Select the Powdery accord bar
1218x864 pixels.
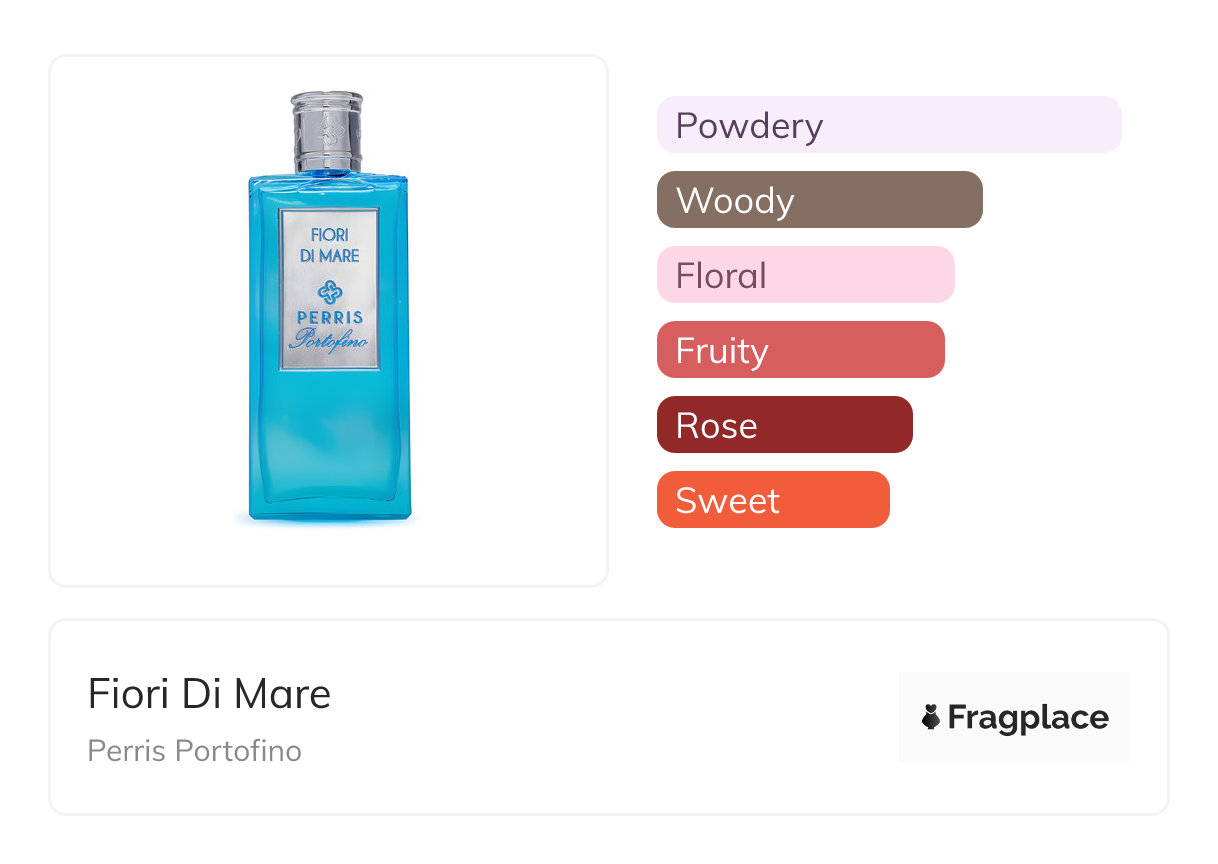tap(888, 125)
